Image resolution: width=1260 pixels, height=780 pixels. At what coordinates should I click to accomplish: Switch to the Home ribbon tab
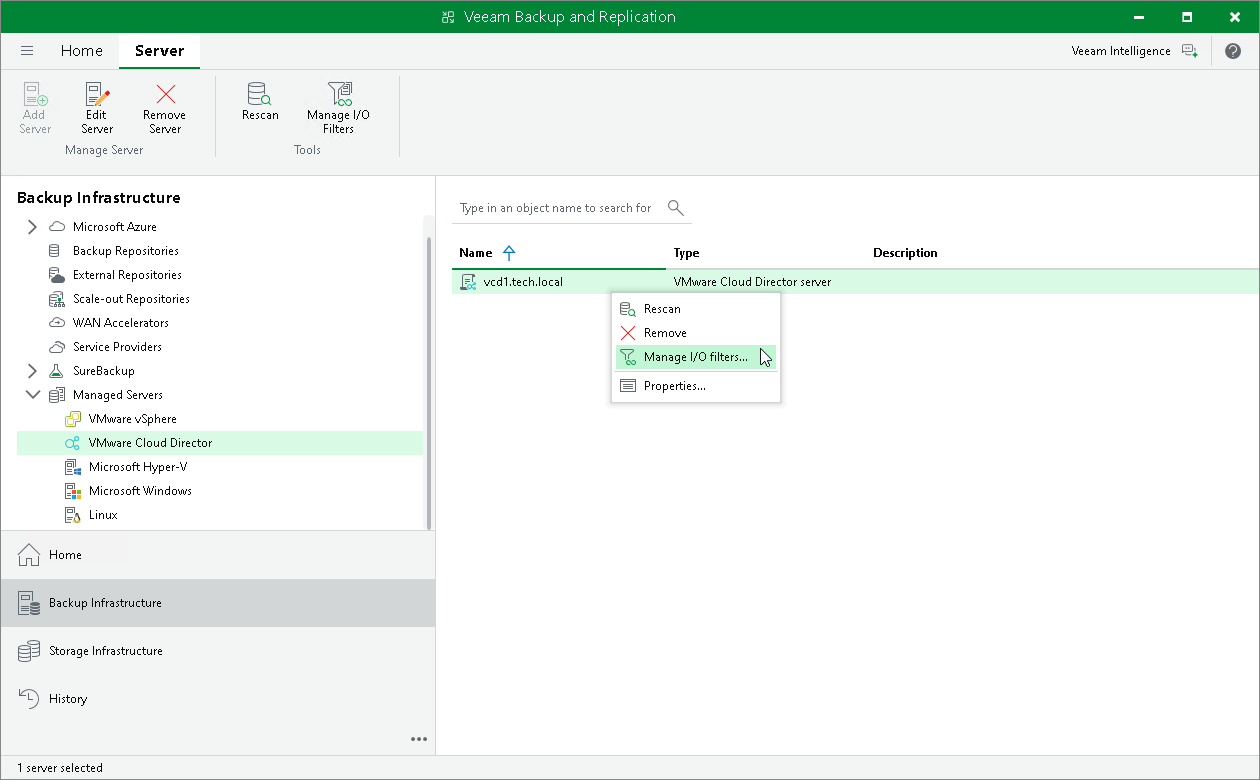(81, 51)
